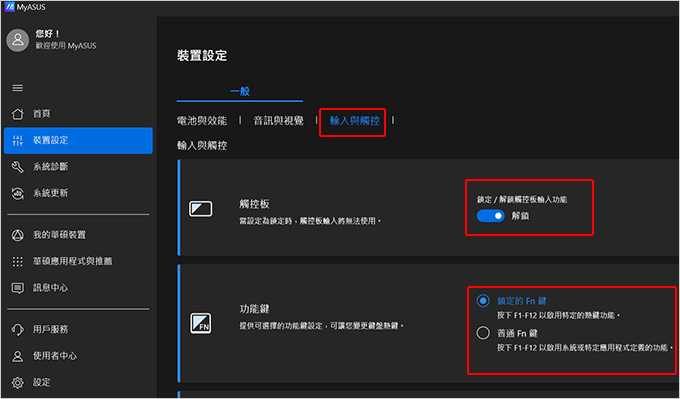Click the MyASUS logo in title bar
This screenshot has width=680, height=399.
point(10,7)
